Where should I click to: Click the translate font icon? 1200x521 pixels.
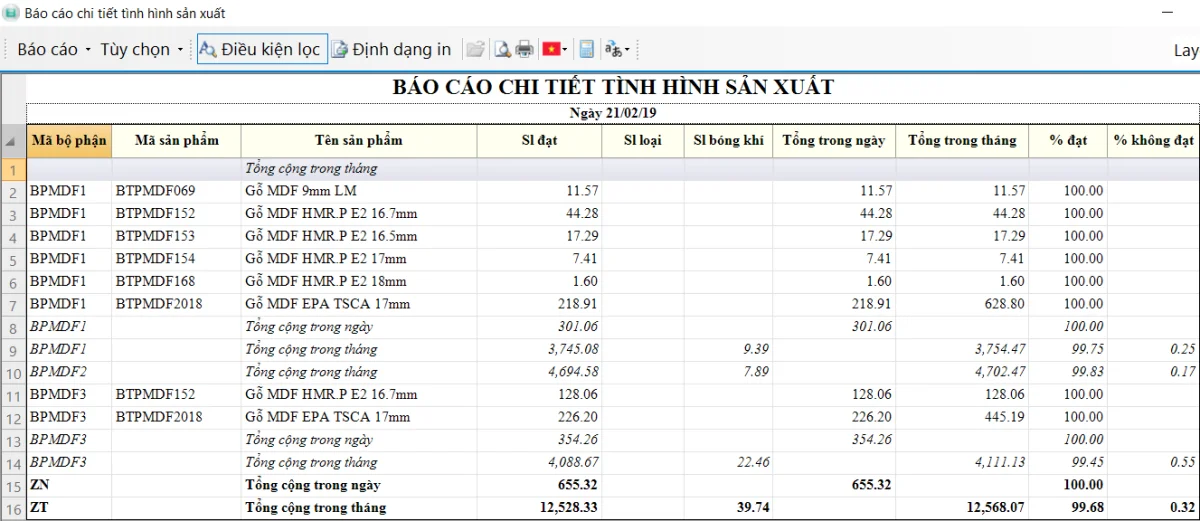613,49
